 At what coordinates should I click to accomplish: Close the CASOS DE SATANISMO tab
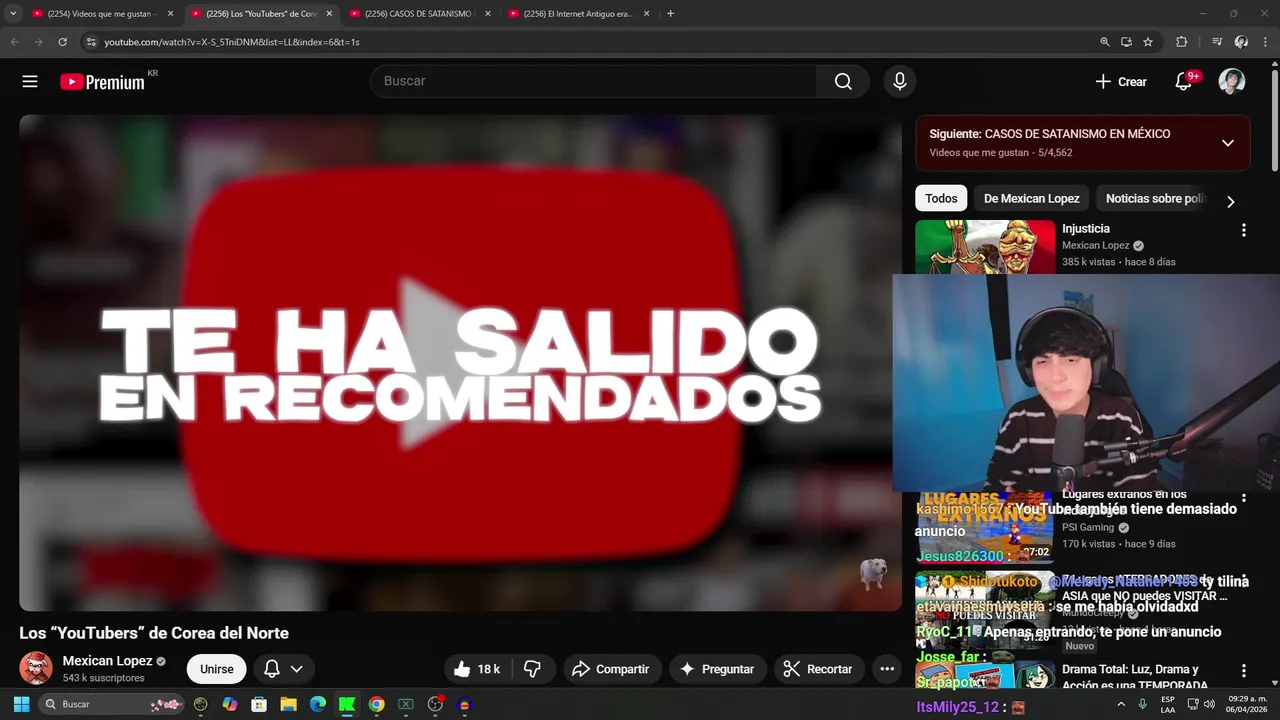pyautogui.click(x=488, y=14)
